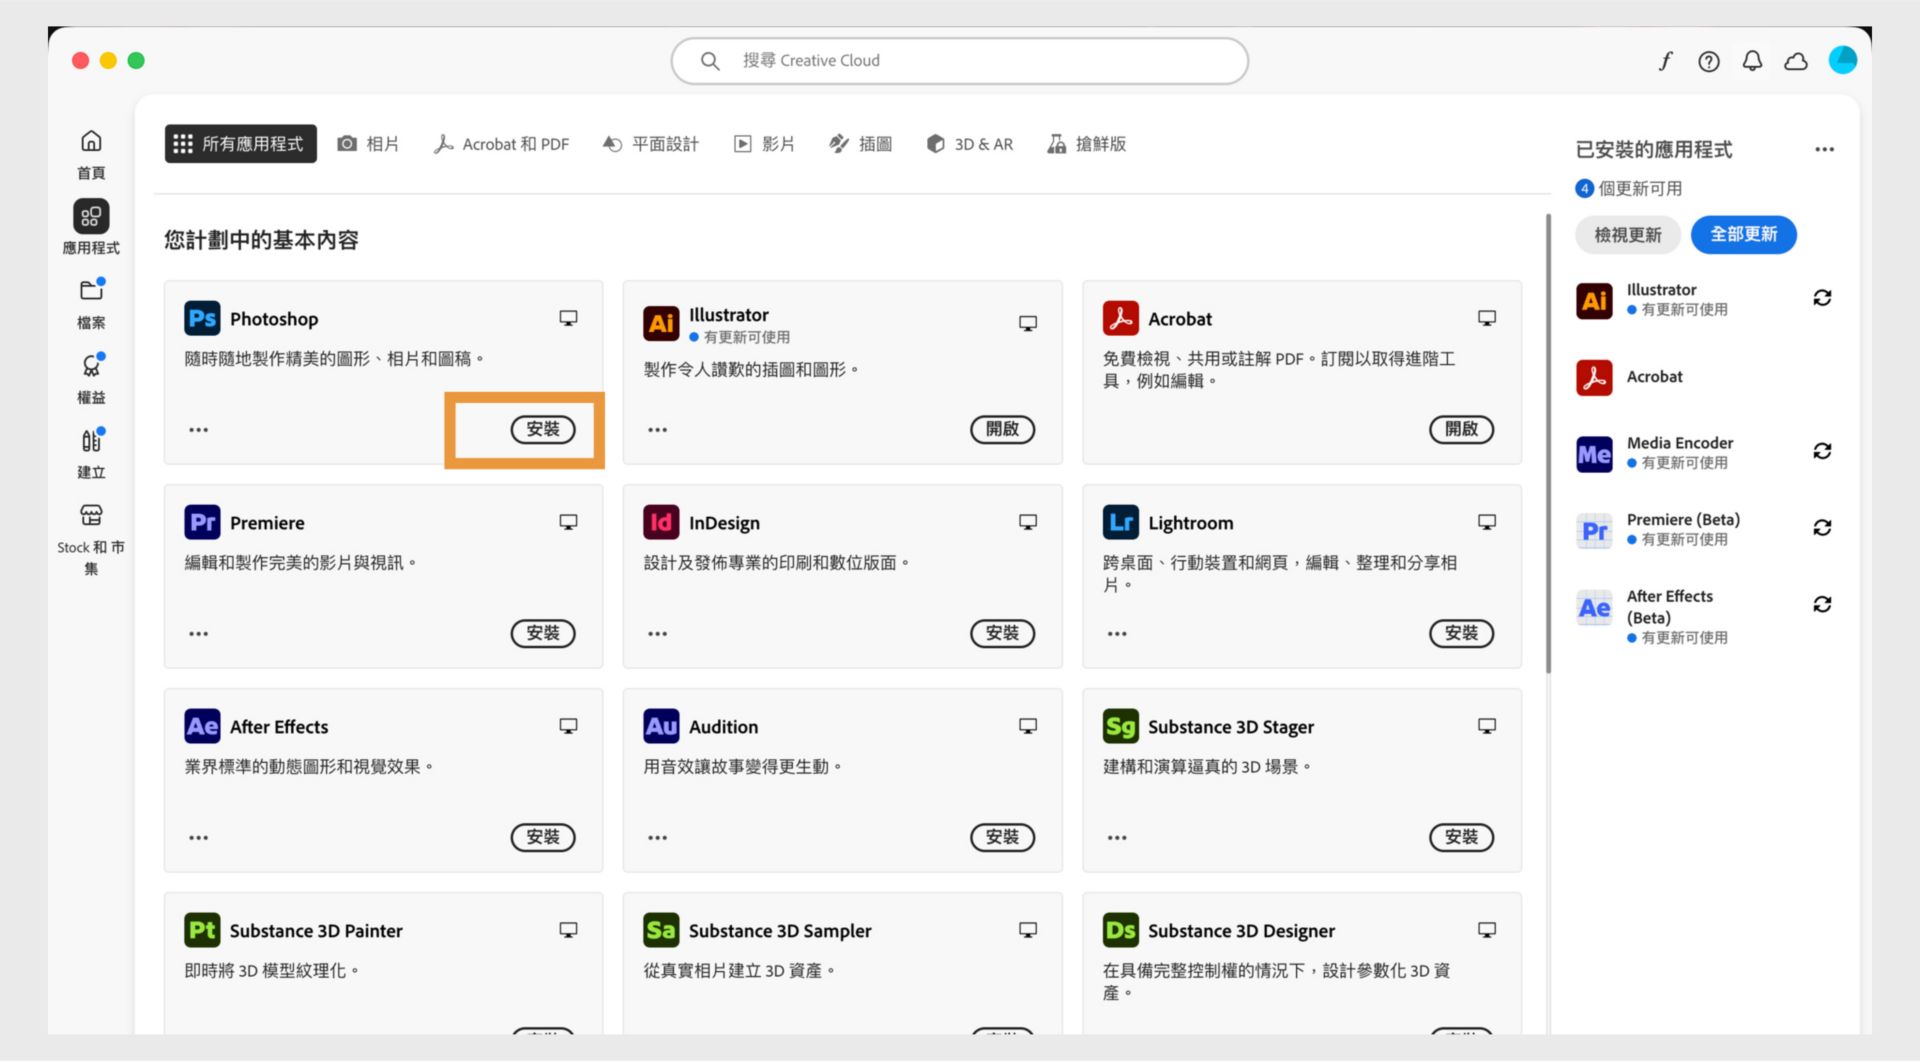This screenshot has width=1920, height=1062.
Task: Click the cloud sync status icon
Action: coord(1796,61)
